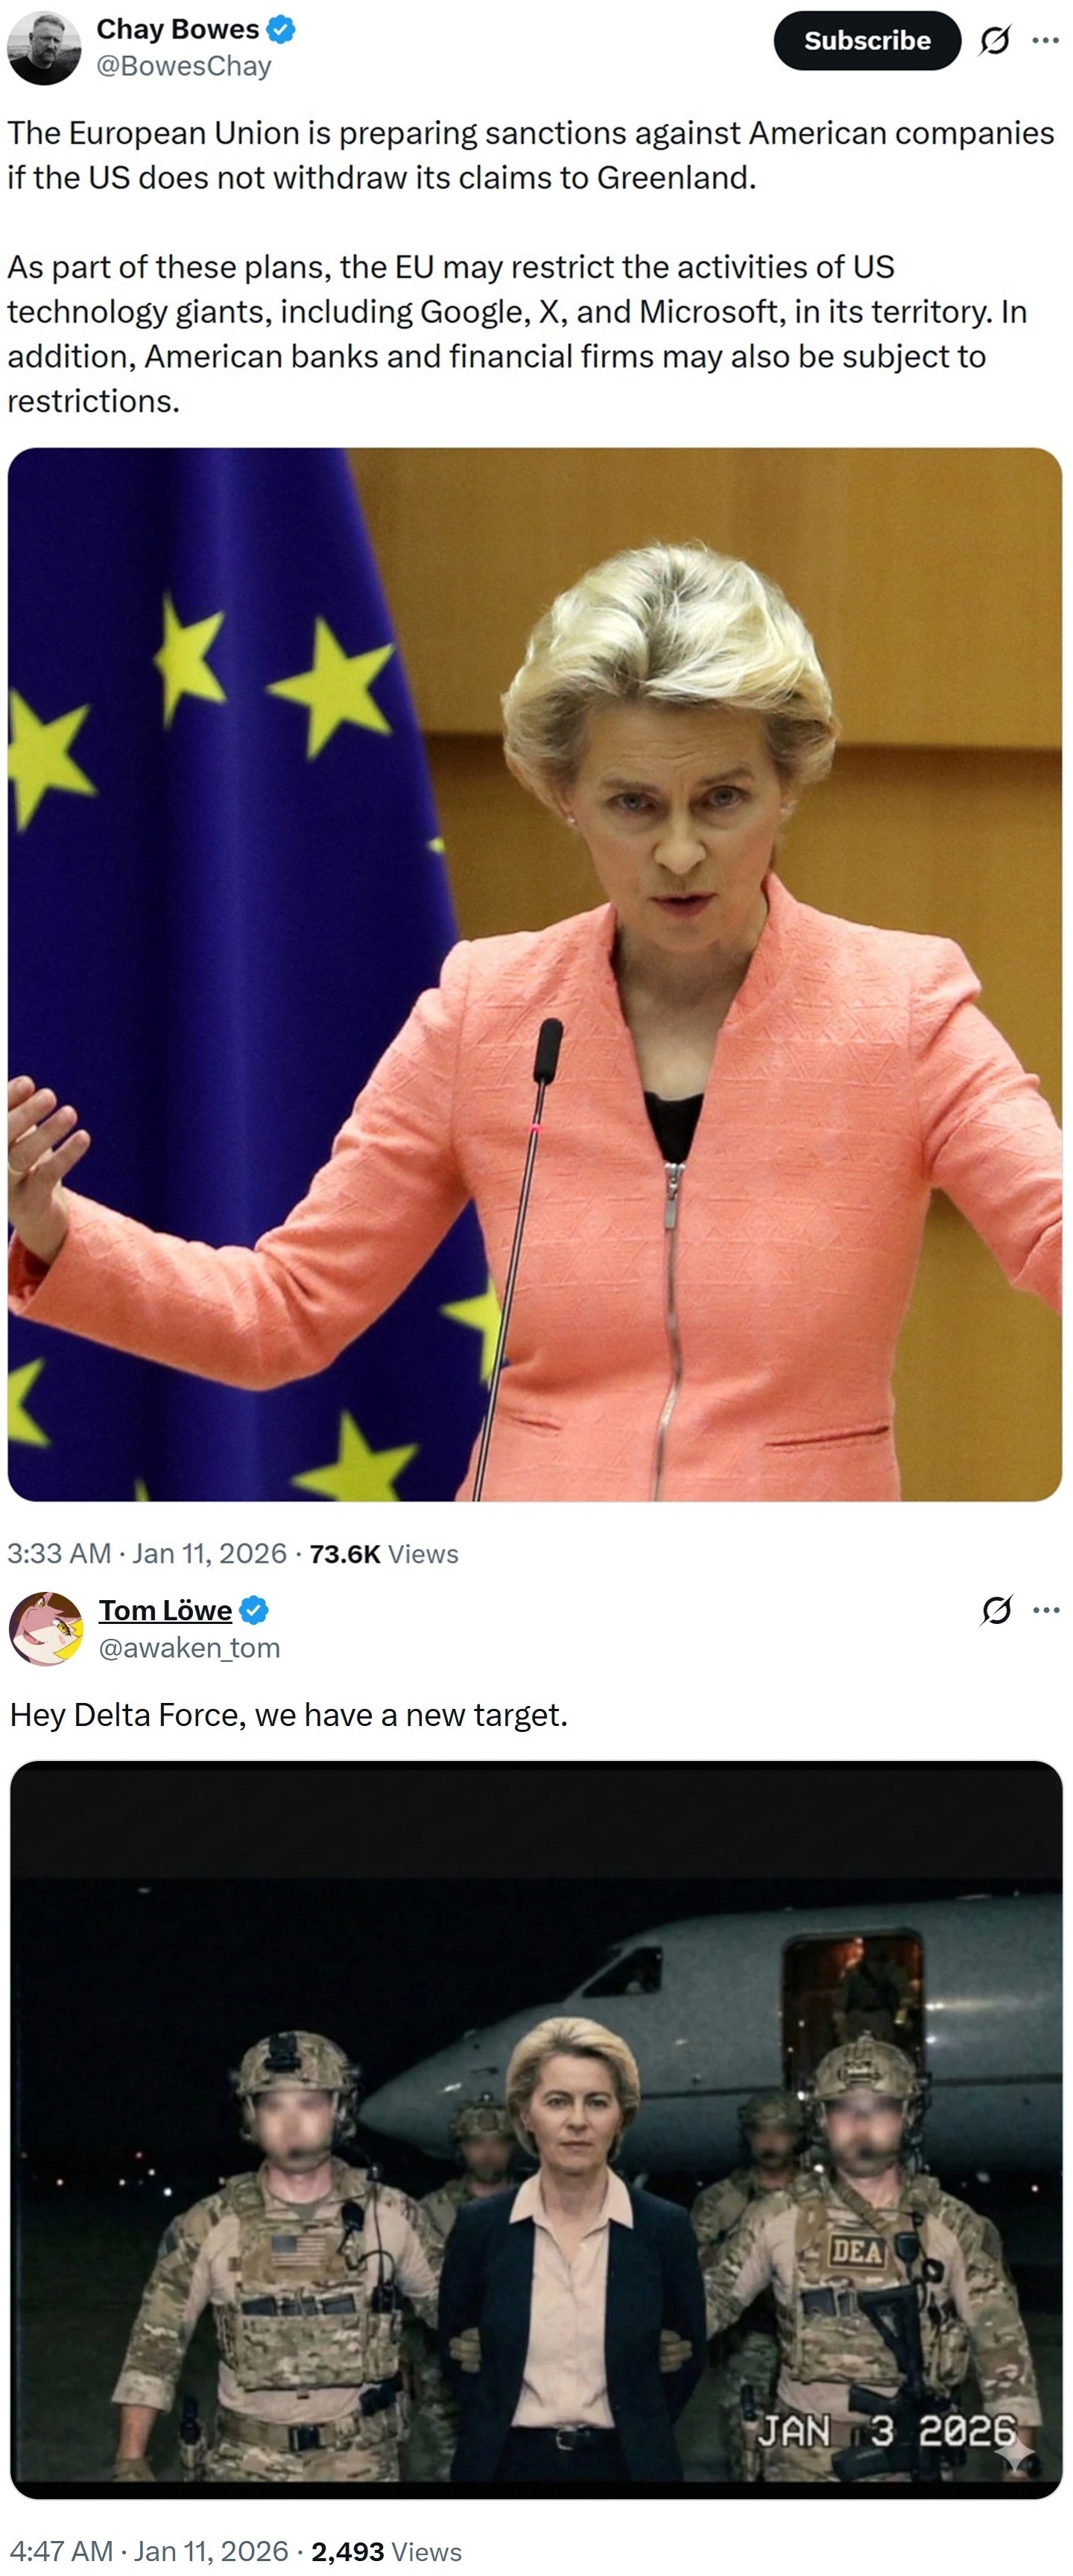Viewport: 1073px width, 2576px height.
Task: Open more options on Chay Bowes post
Action: click(1046, 40)
